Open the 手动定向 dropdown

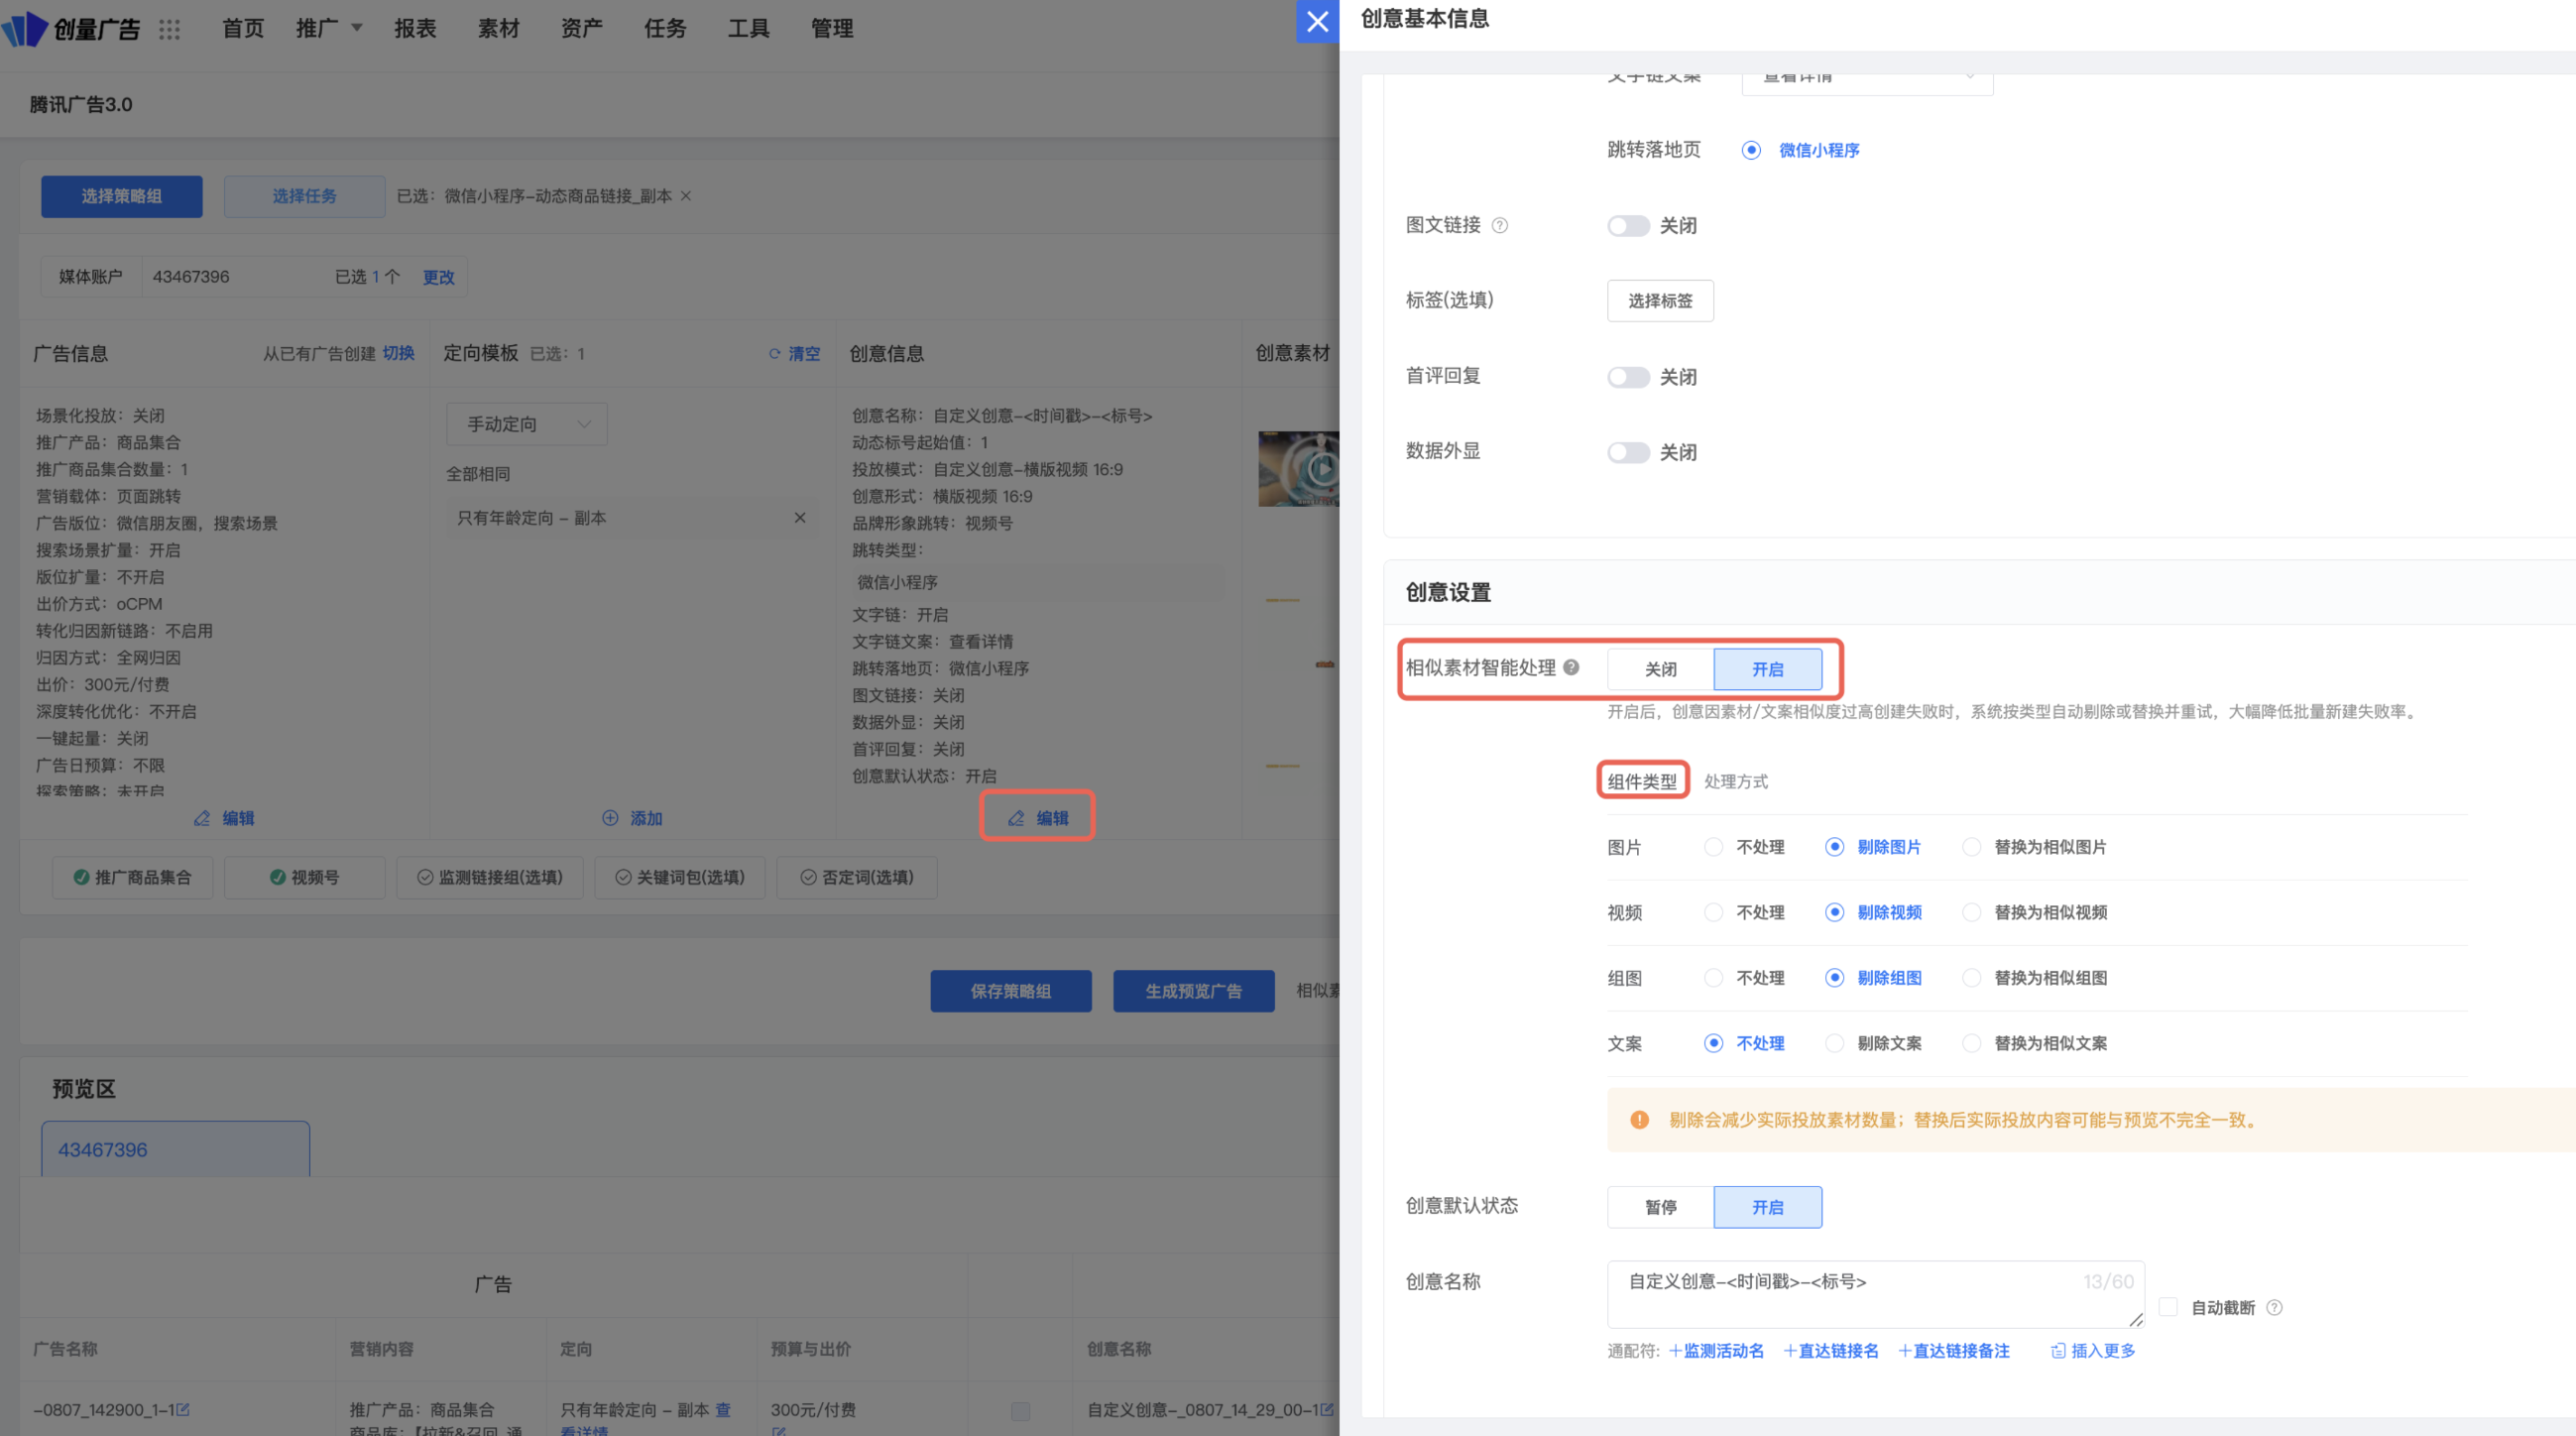click(527, 424)
